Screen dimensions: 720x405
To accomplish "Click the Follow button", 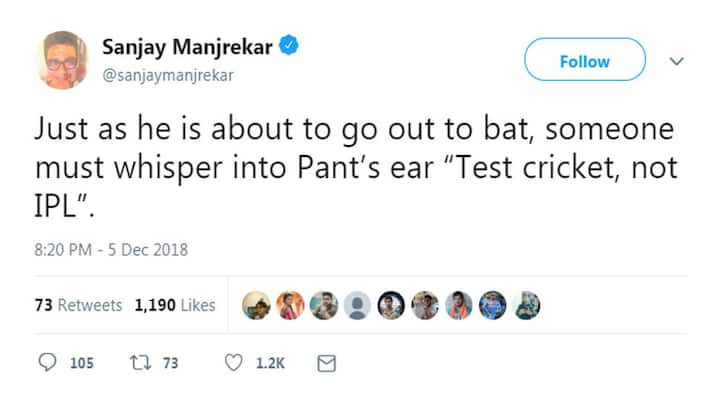I will tap(585, 60).
